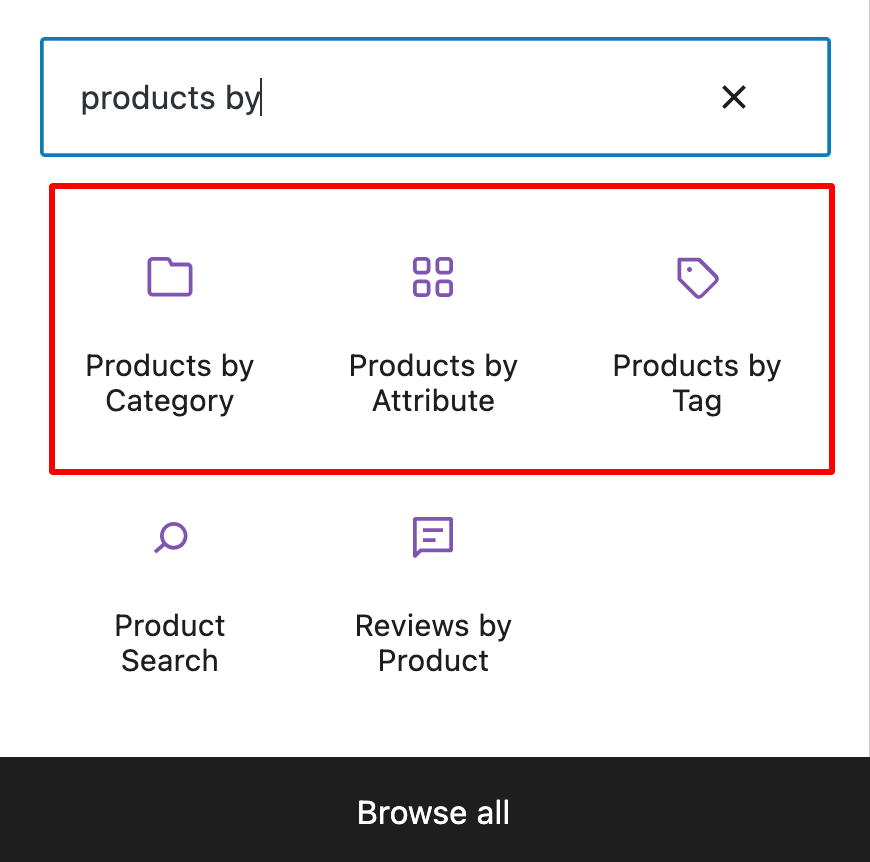Click the Products by Category text label
The width and height of the screenshot is (870, 862).
[x=169, y=383]
